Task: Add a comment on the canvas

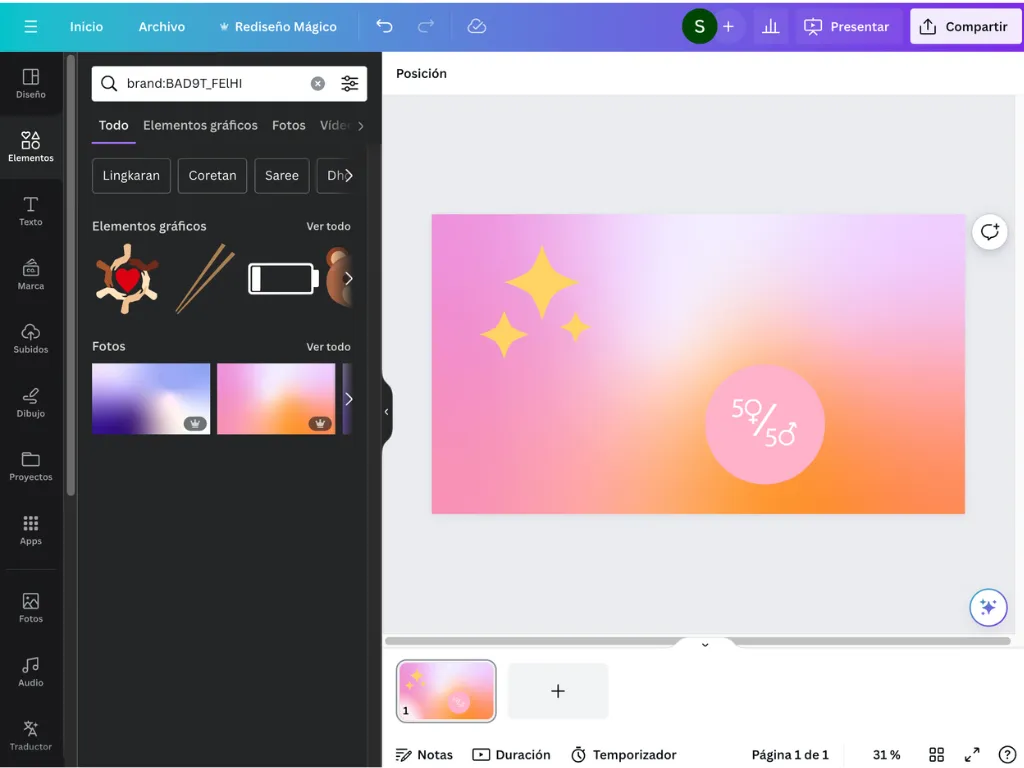Action: [989, 232]
